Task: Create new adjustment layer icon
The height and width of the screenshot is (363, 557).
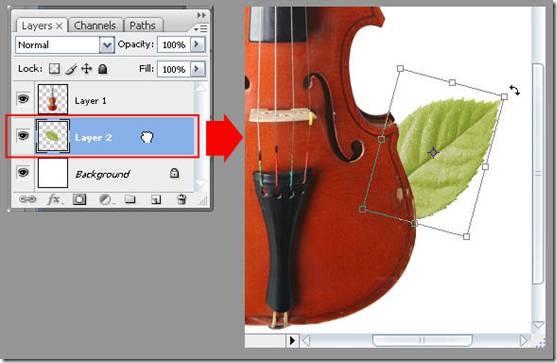Action: [x=106, y=200]
